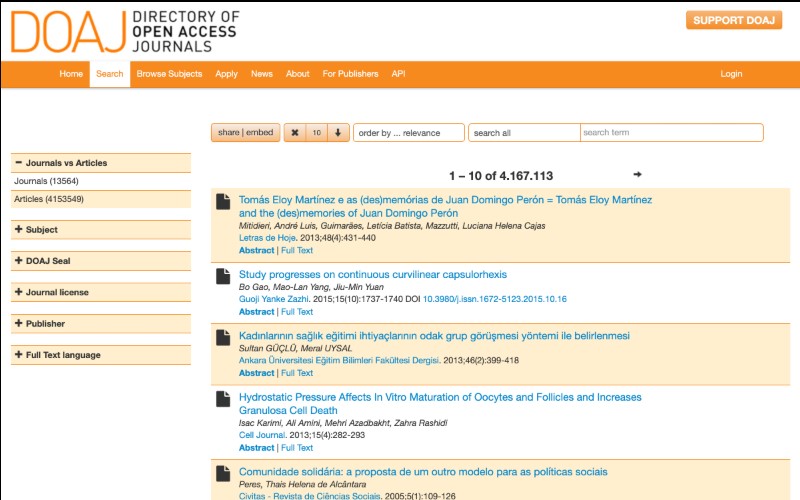Image resolution: width=800 pixels, height=500 pixels.
Task: Open the search all fields dropdown
Action: click(x=524, y=133)
